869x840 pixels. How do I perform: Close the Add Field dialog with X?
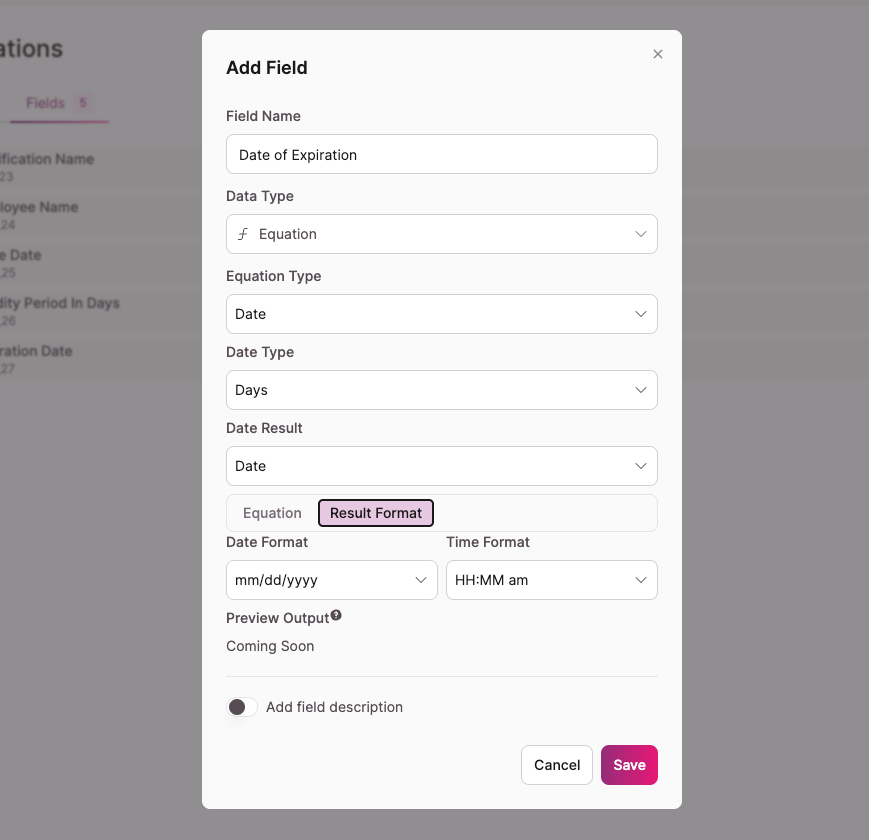pos(658,54)
